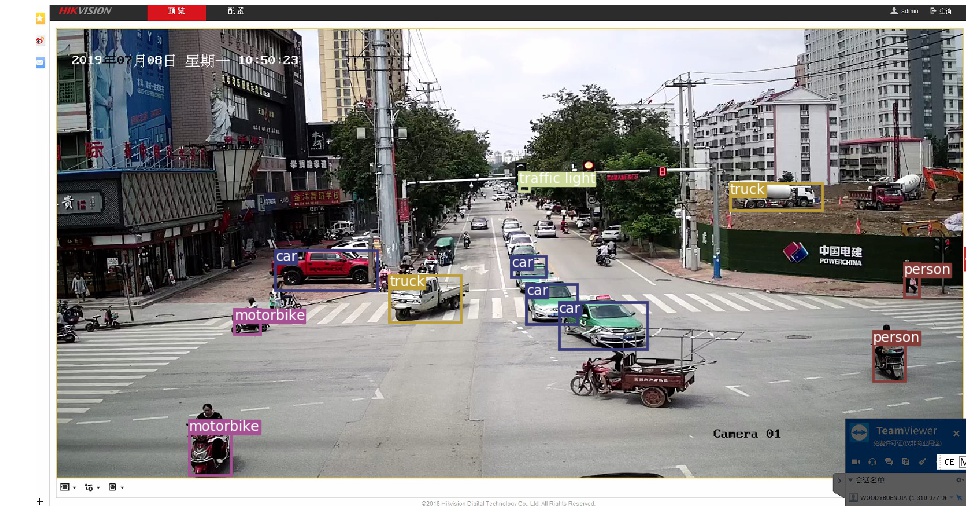978x530 pixels.
Task: Collapse the TeamViewer side panel arrow
Action: 839,481
